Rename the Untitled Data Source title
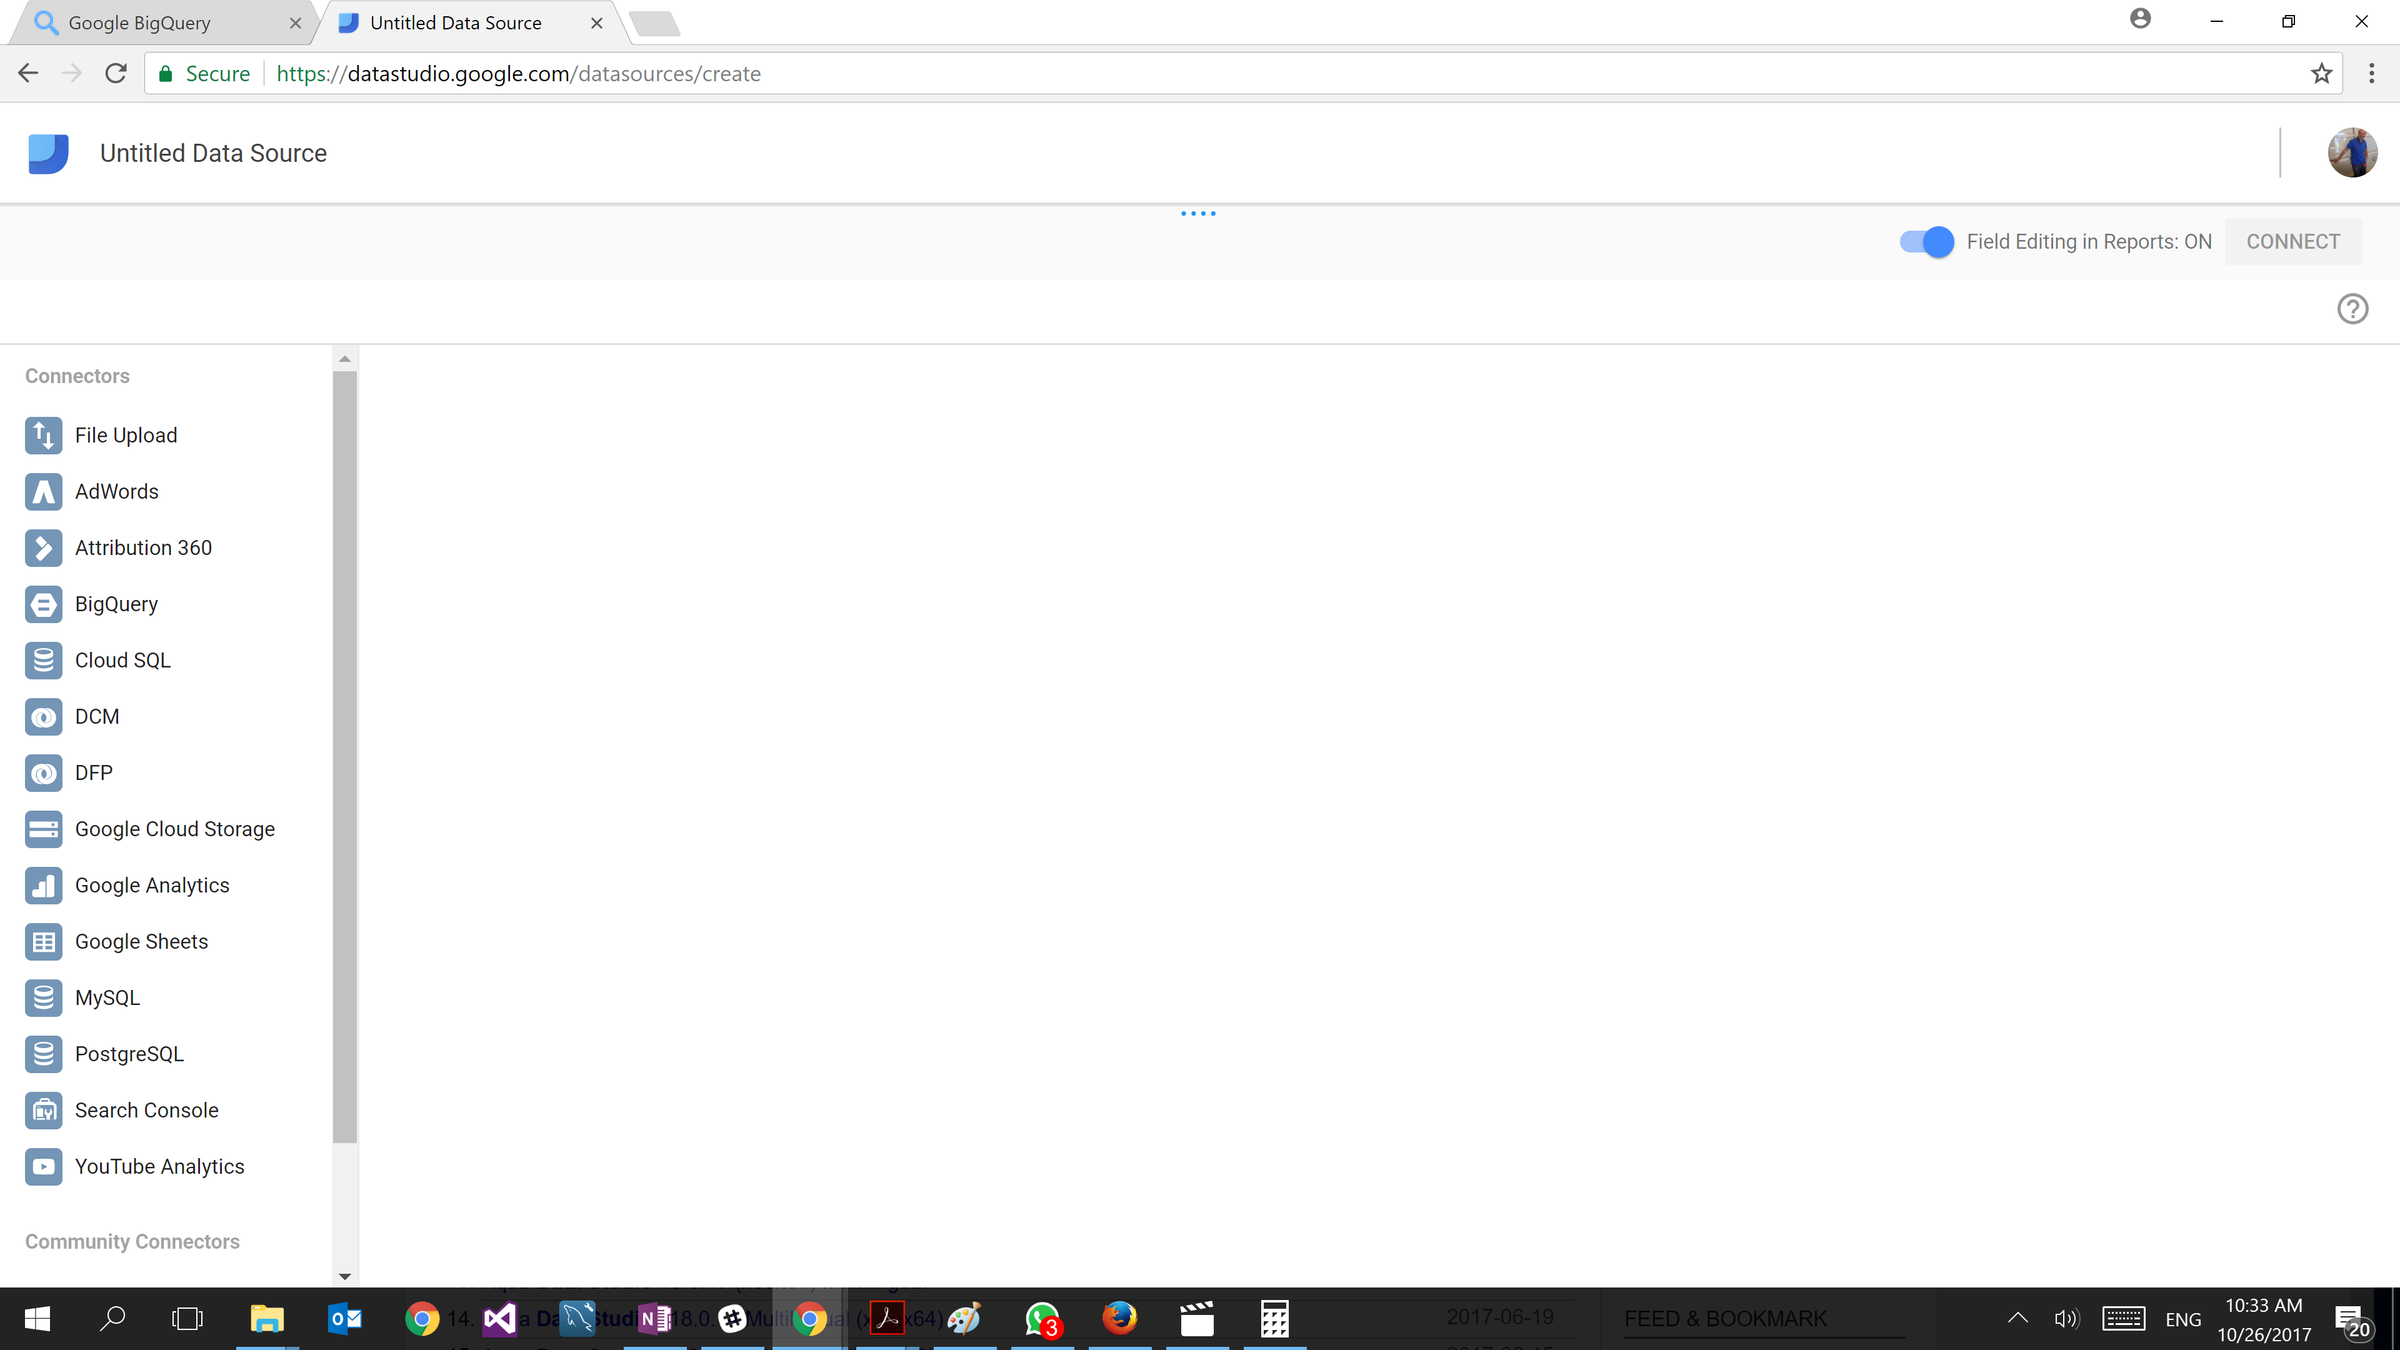Image resolution: width=2400 pixels, height=1350 pixels. pyautogui.click(x=213, y=153)
